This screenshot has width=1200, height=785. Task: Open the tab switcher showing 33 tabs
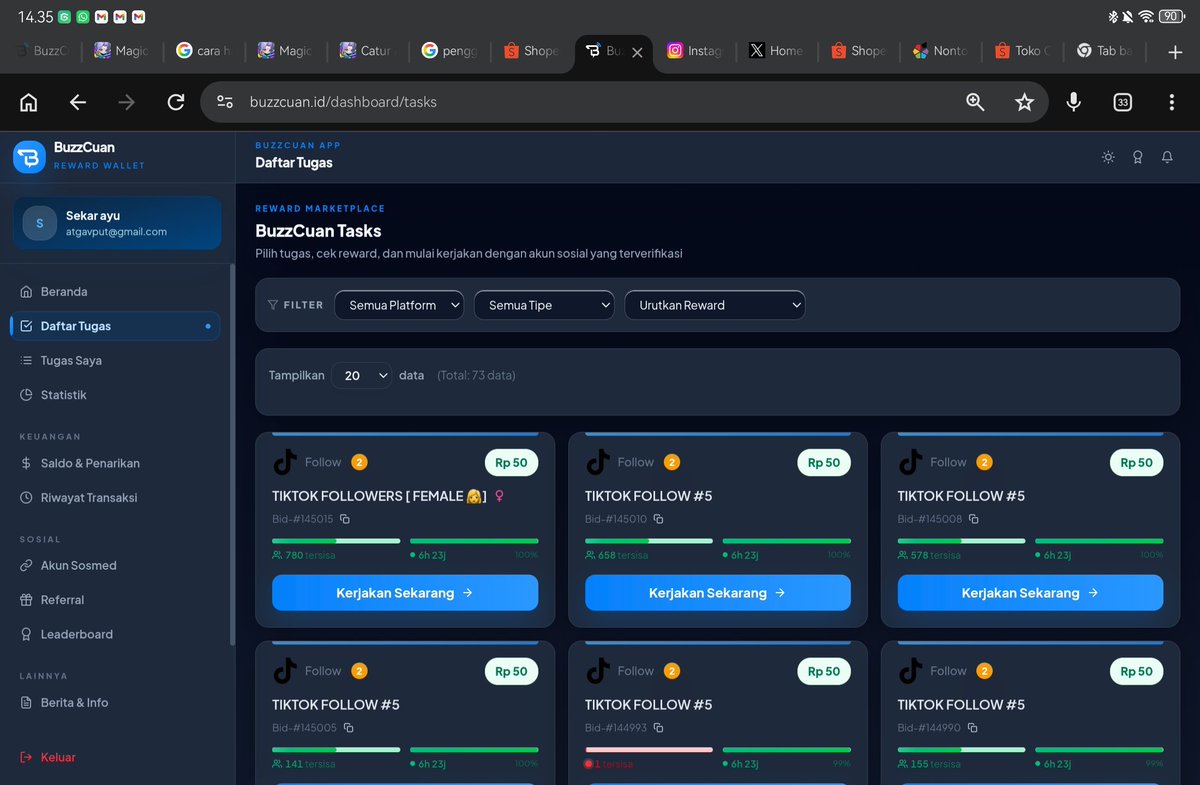point(1123,102)
